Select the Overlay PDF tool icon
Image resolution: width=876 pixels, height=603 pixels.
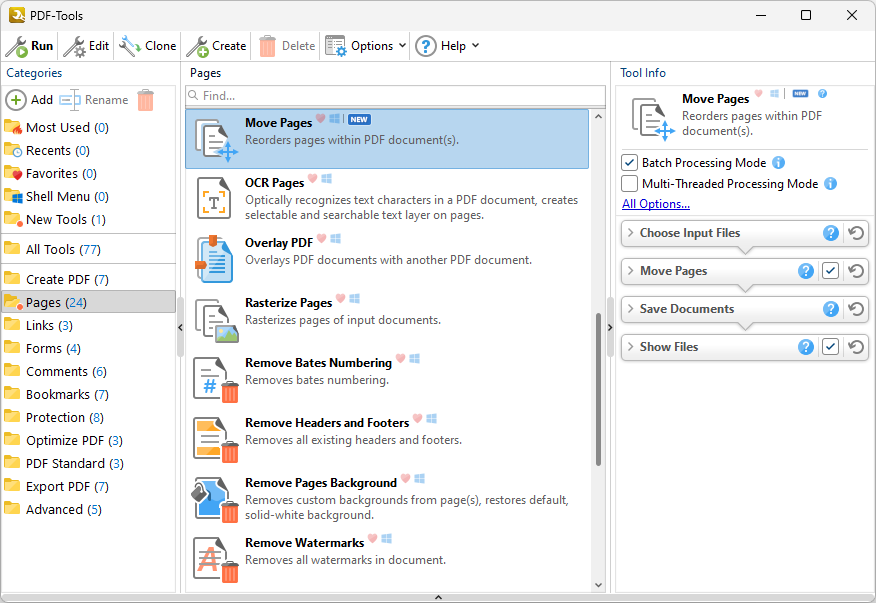pyautogui.click(x=213, y=257)
